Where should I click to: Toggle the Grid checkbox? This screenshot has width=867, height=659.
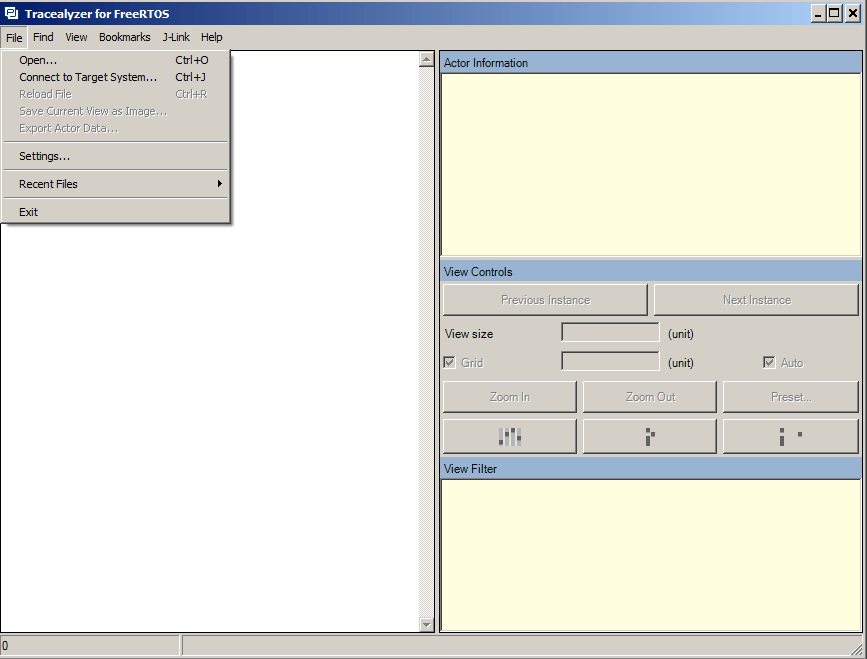coord(450,363)
